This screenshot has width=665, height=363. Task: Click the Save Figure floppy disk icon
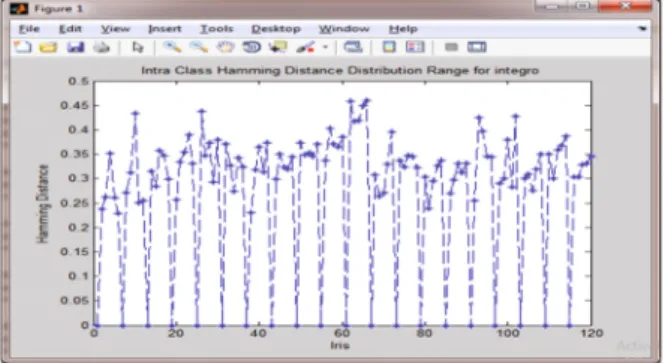(x=75, y=47)
